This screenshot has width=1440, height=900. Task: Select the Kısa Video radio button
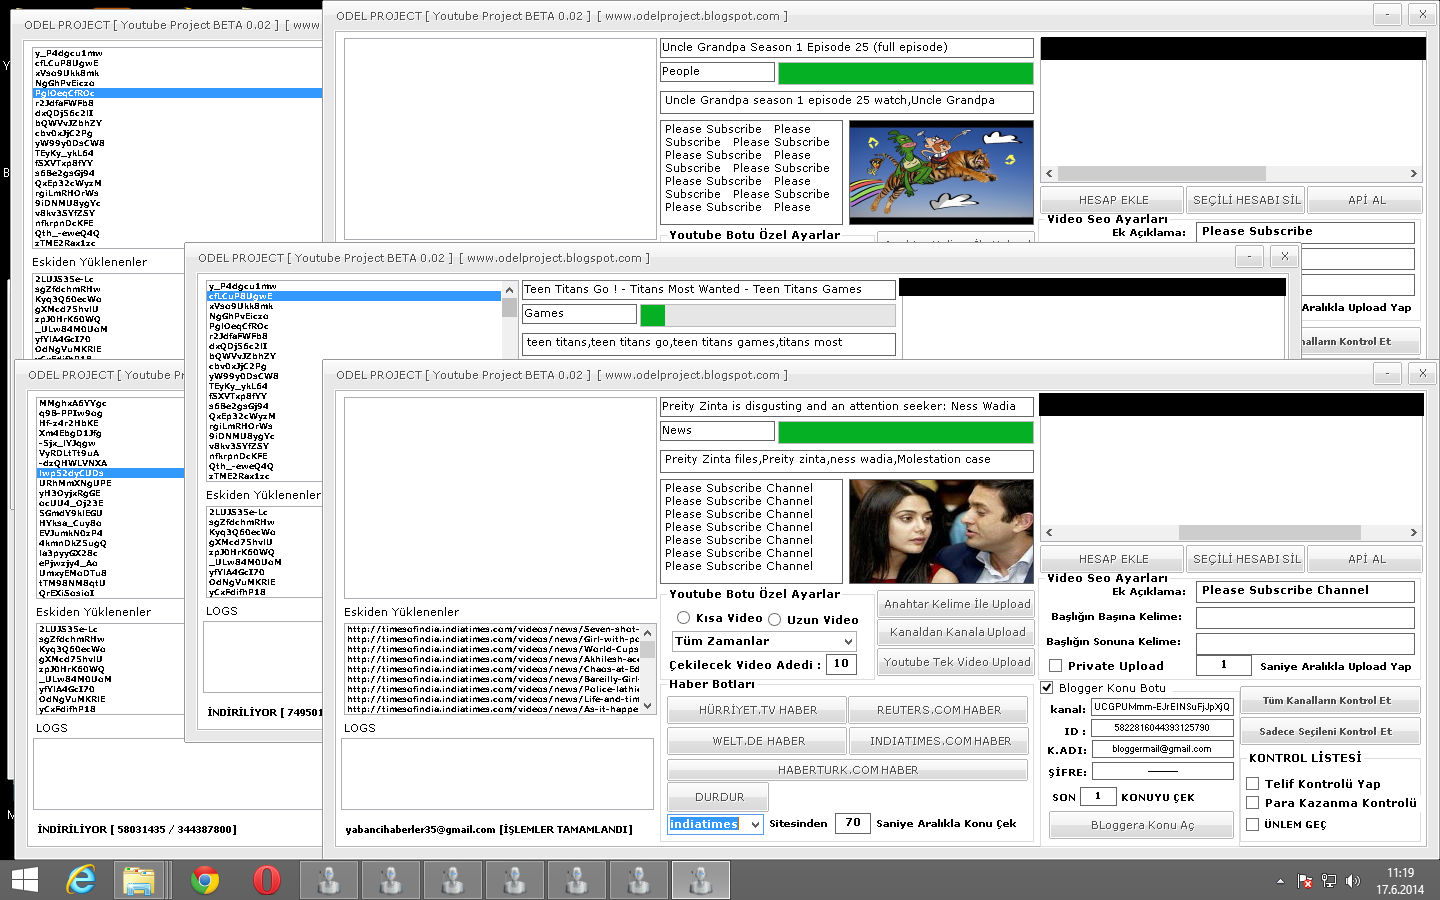click(683, 618)
